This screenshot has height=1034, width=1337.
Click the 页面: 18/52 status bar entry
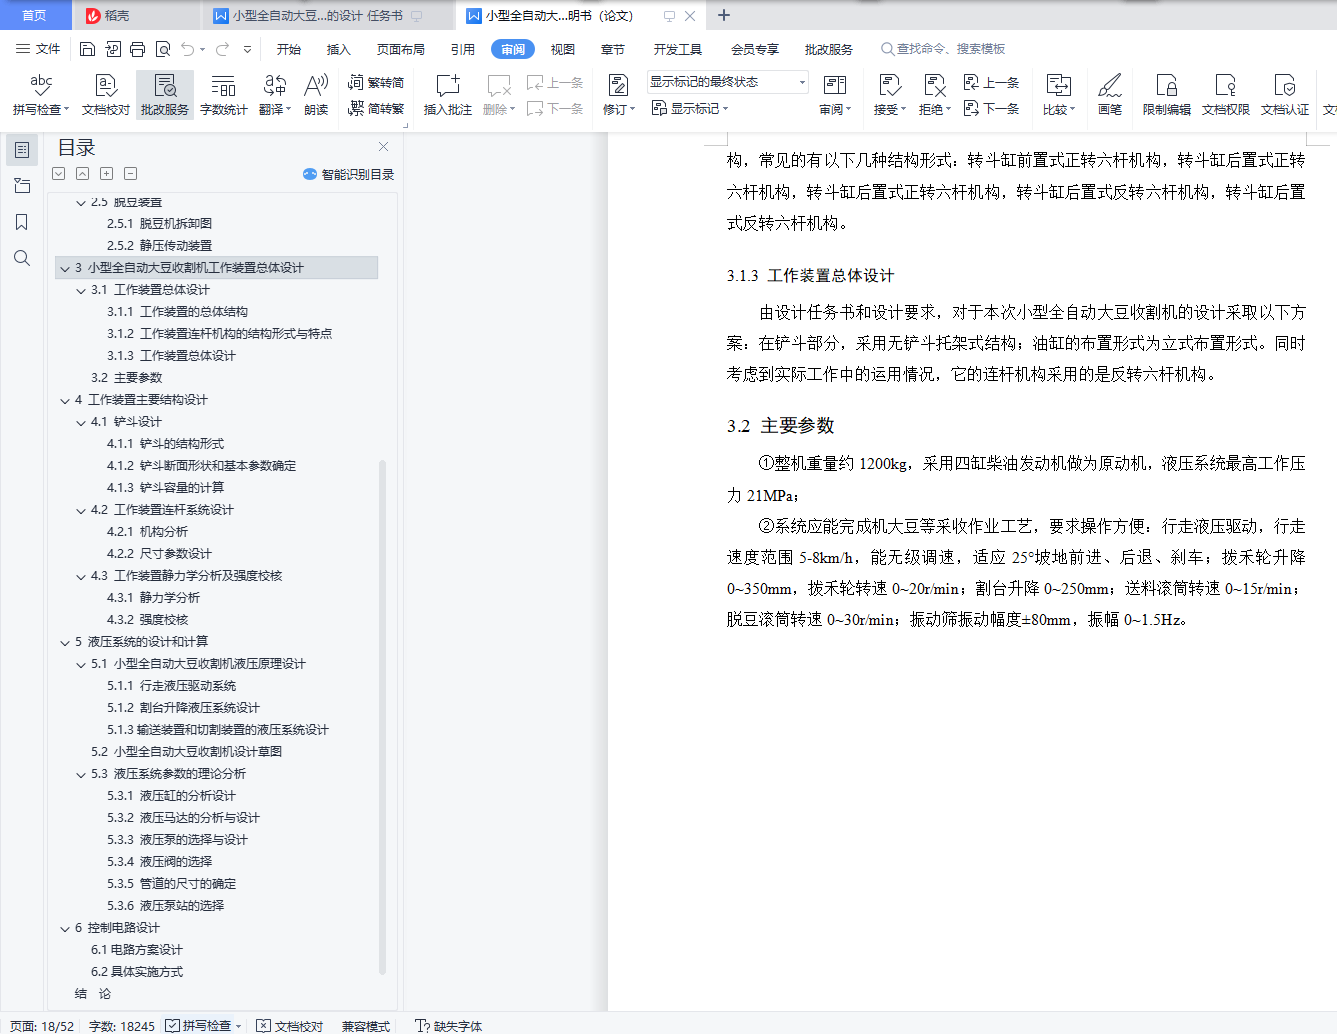[x=42, y=1026]
